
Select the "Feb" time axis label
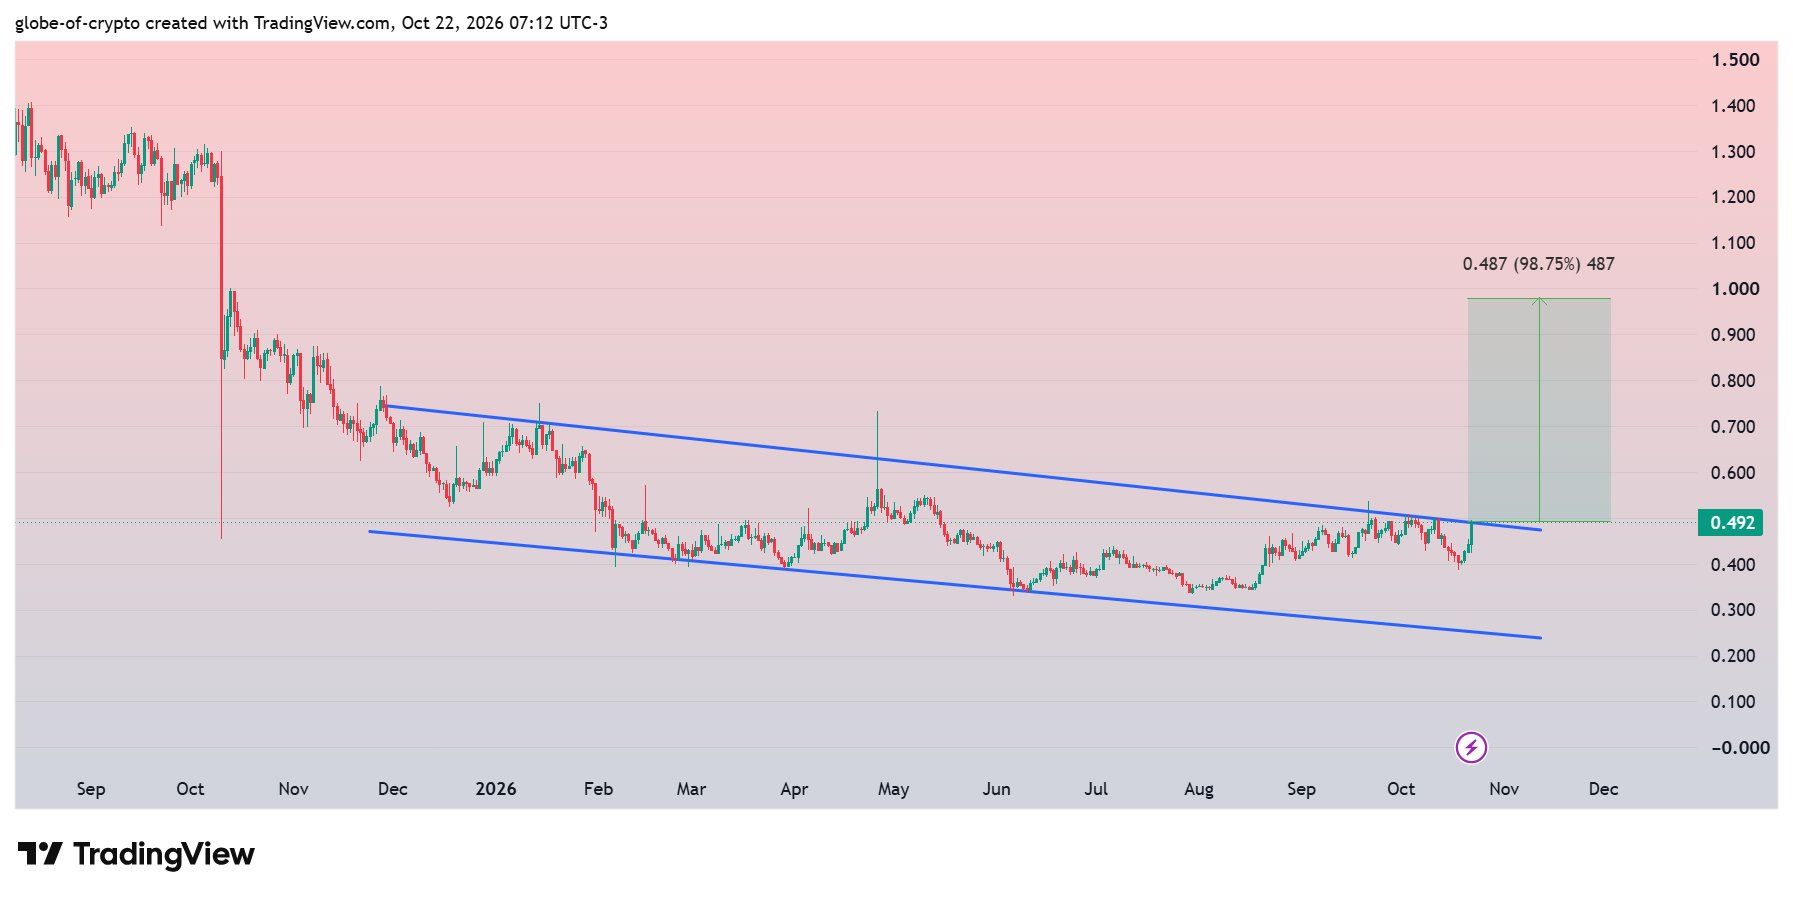[x=598, y=789]
